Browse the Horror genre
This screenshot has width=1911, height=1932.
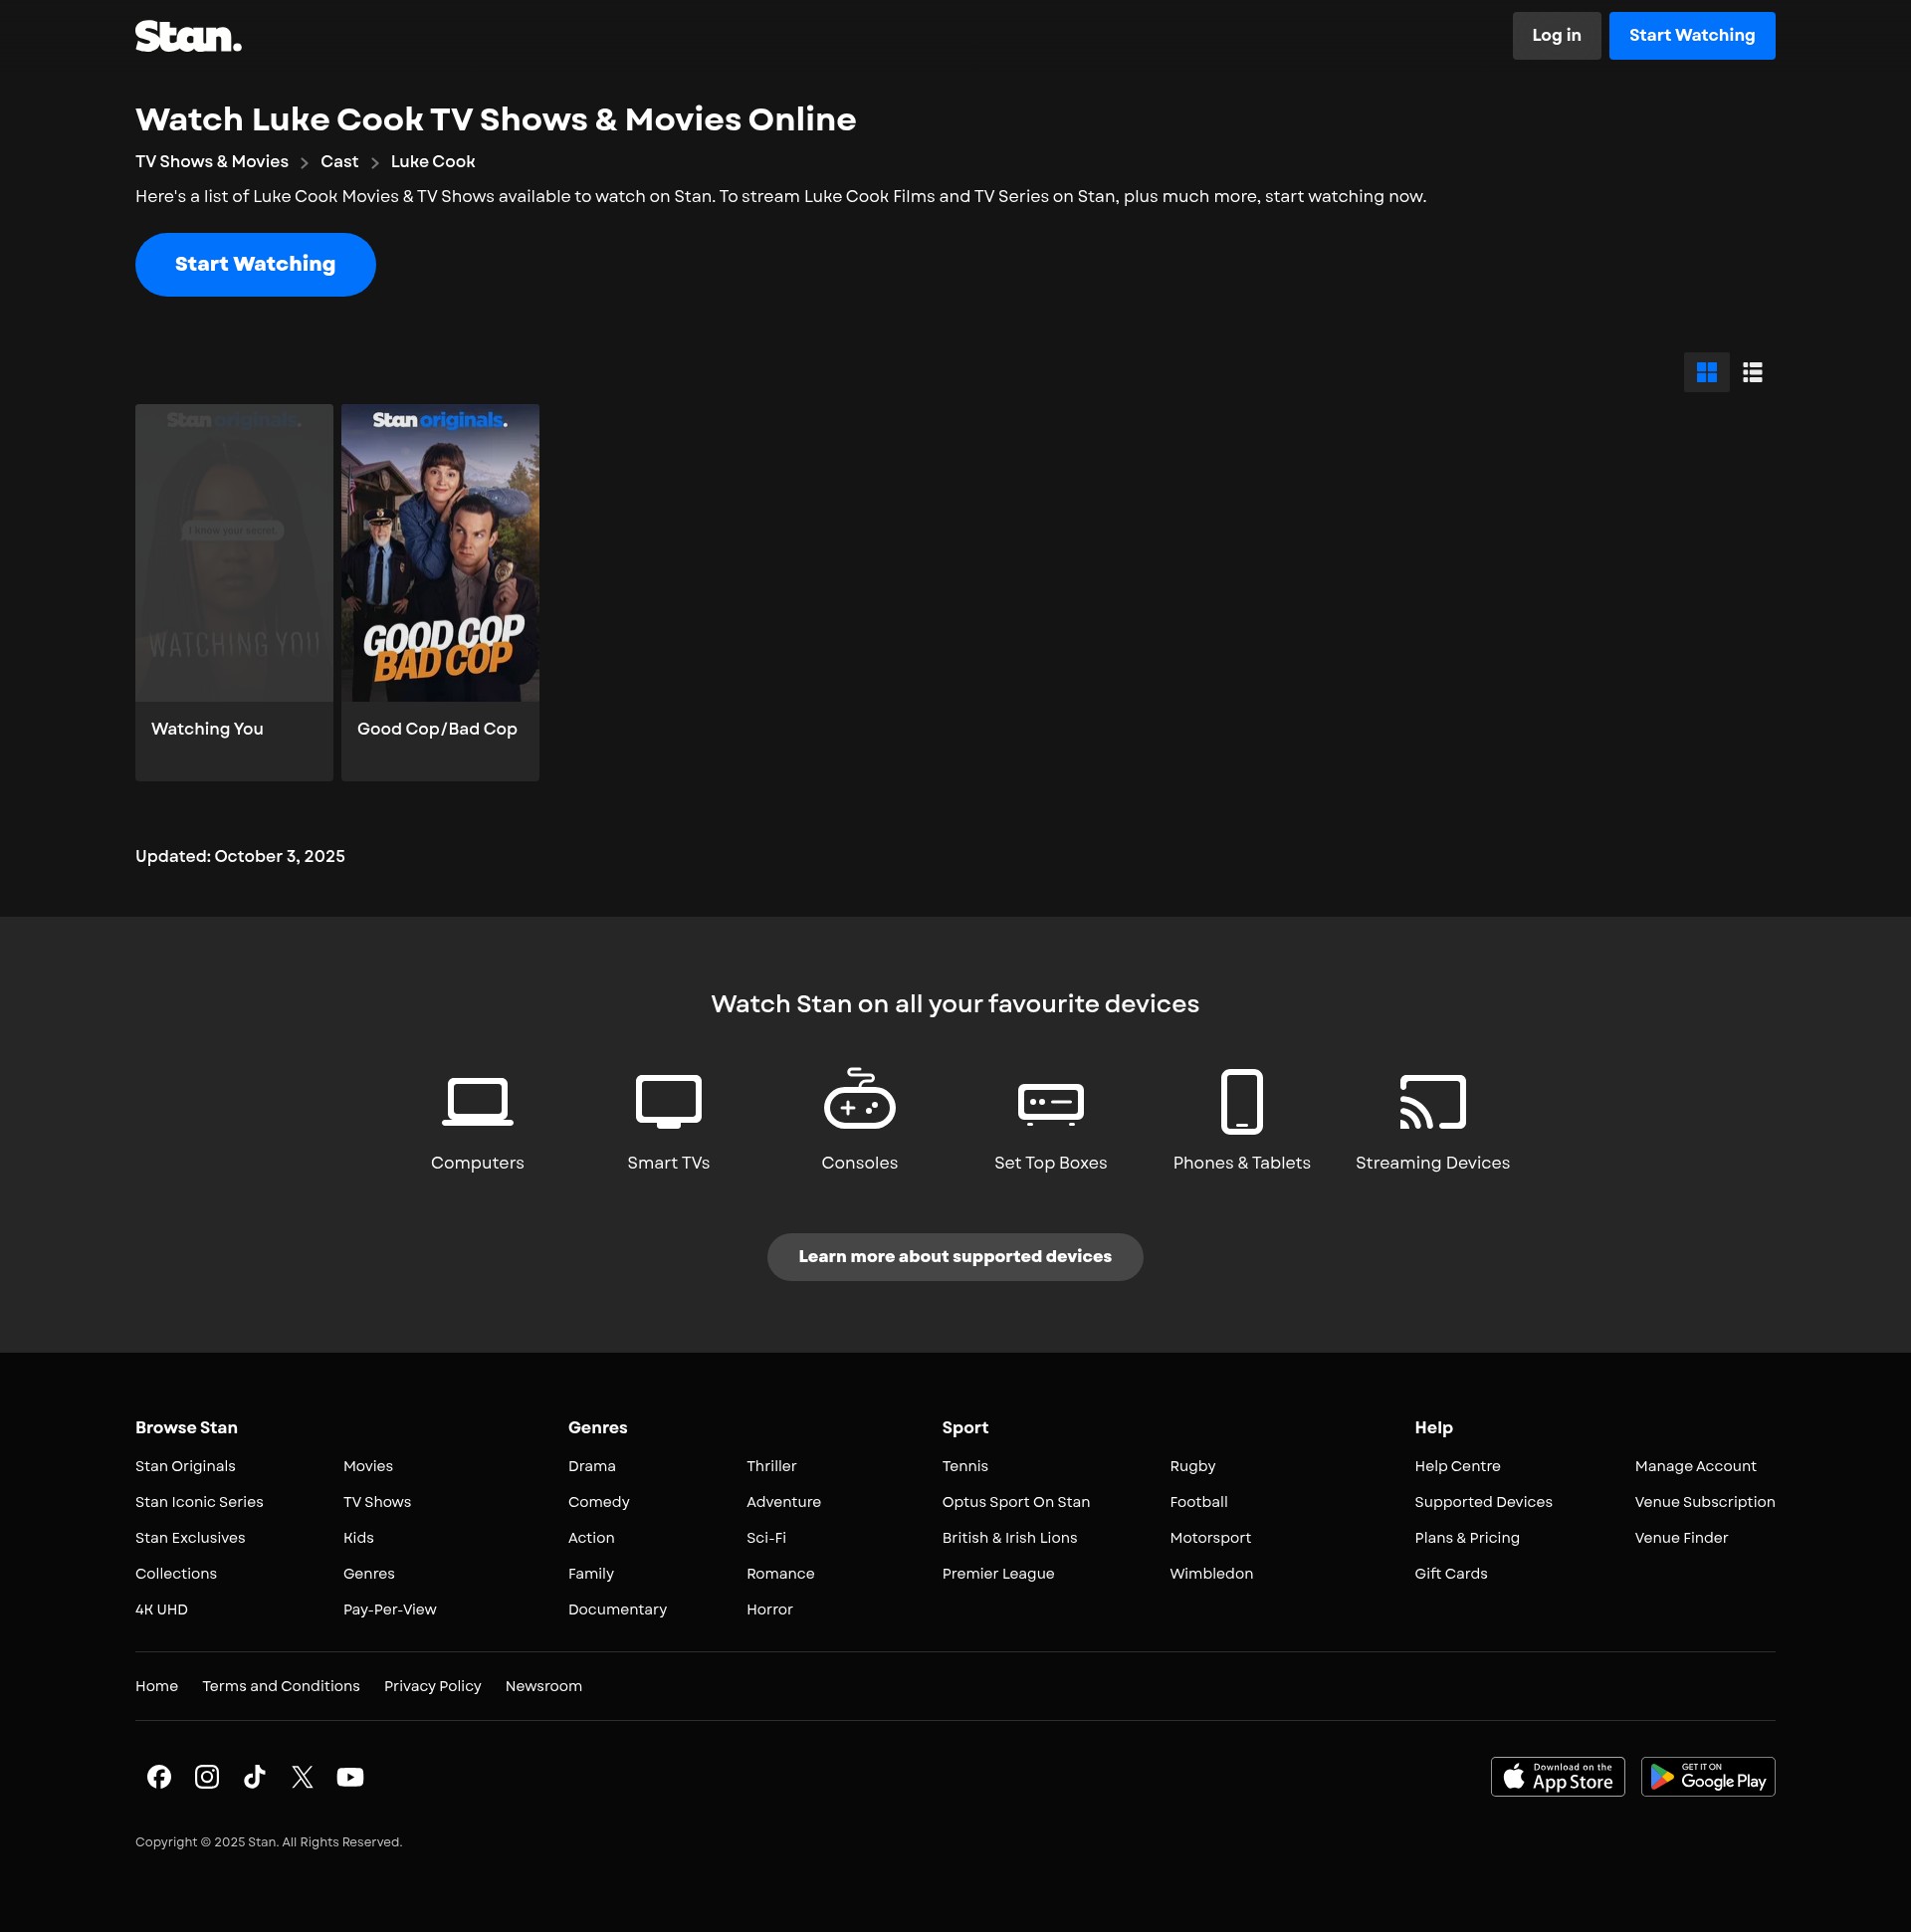(769, 1610)
